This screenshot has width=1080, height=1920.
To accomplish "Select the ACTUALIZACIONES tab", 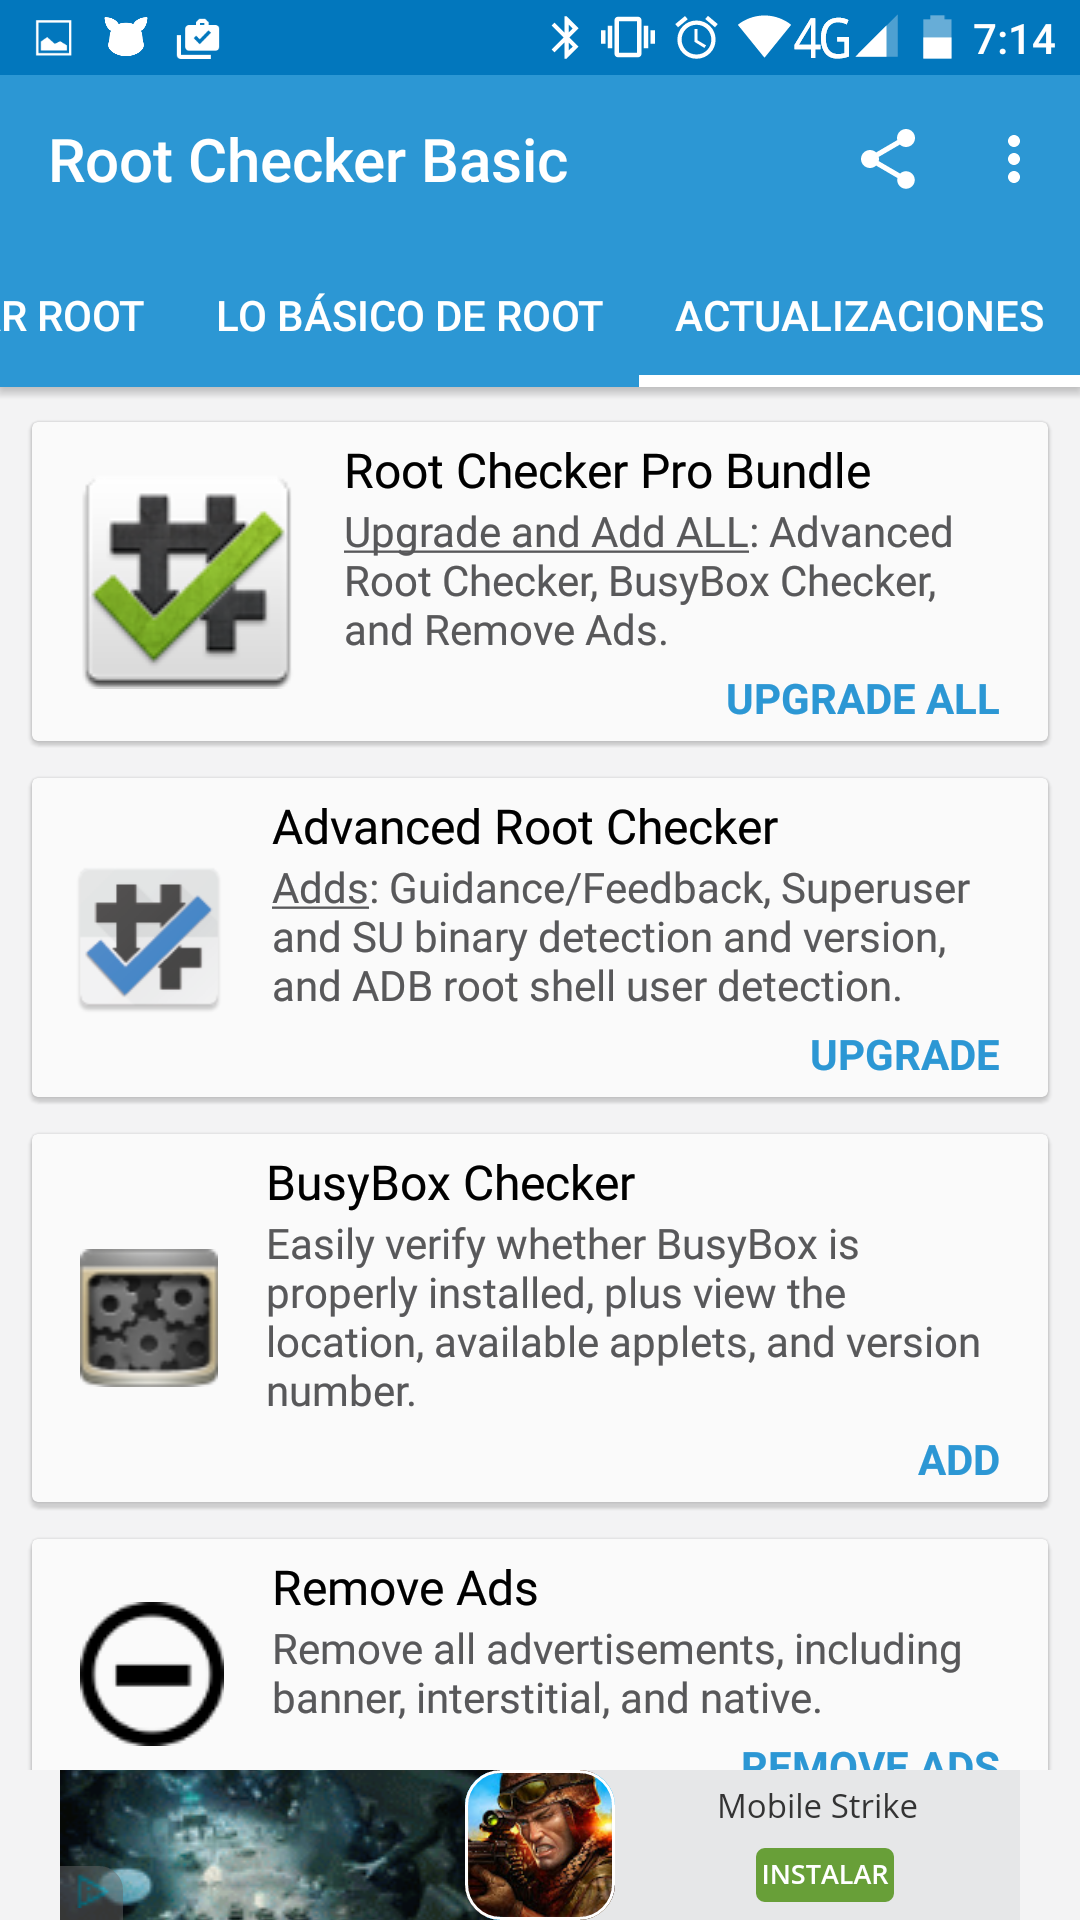I will [x=859, y=317].
